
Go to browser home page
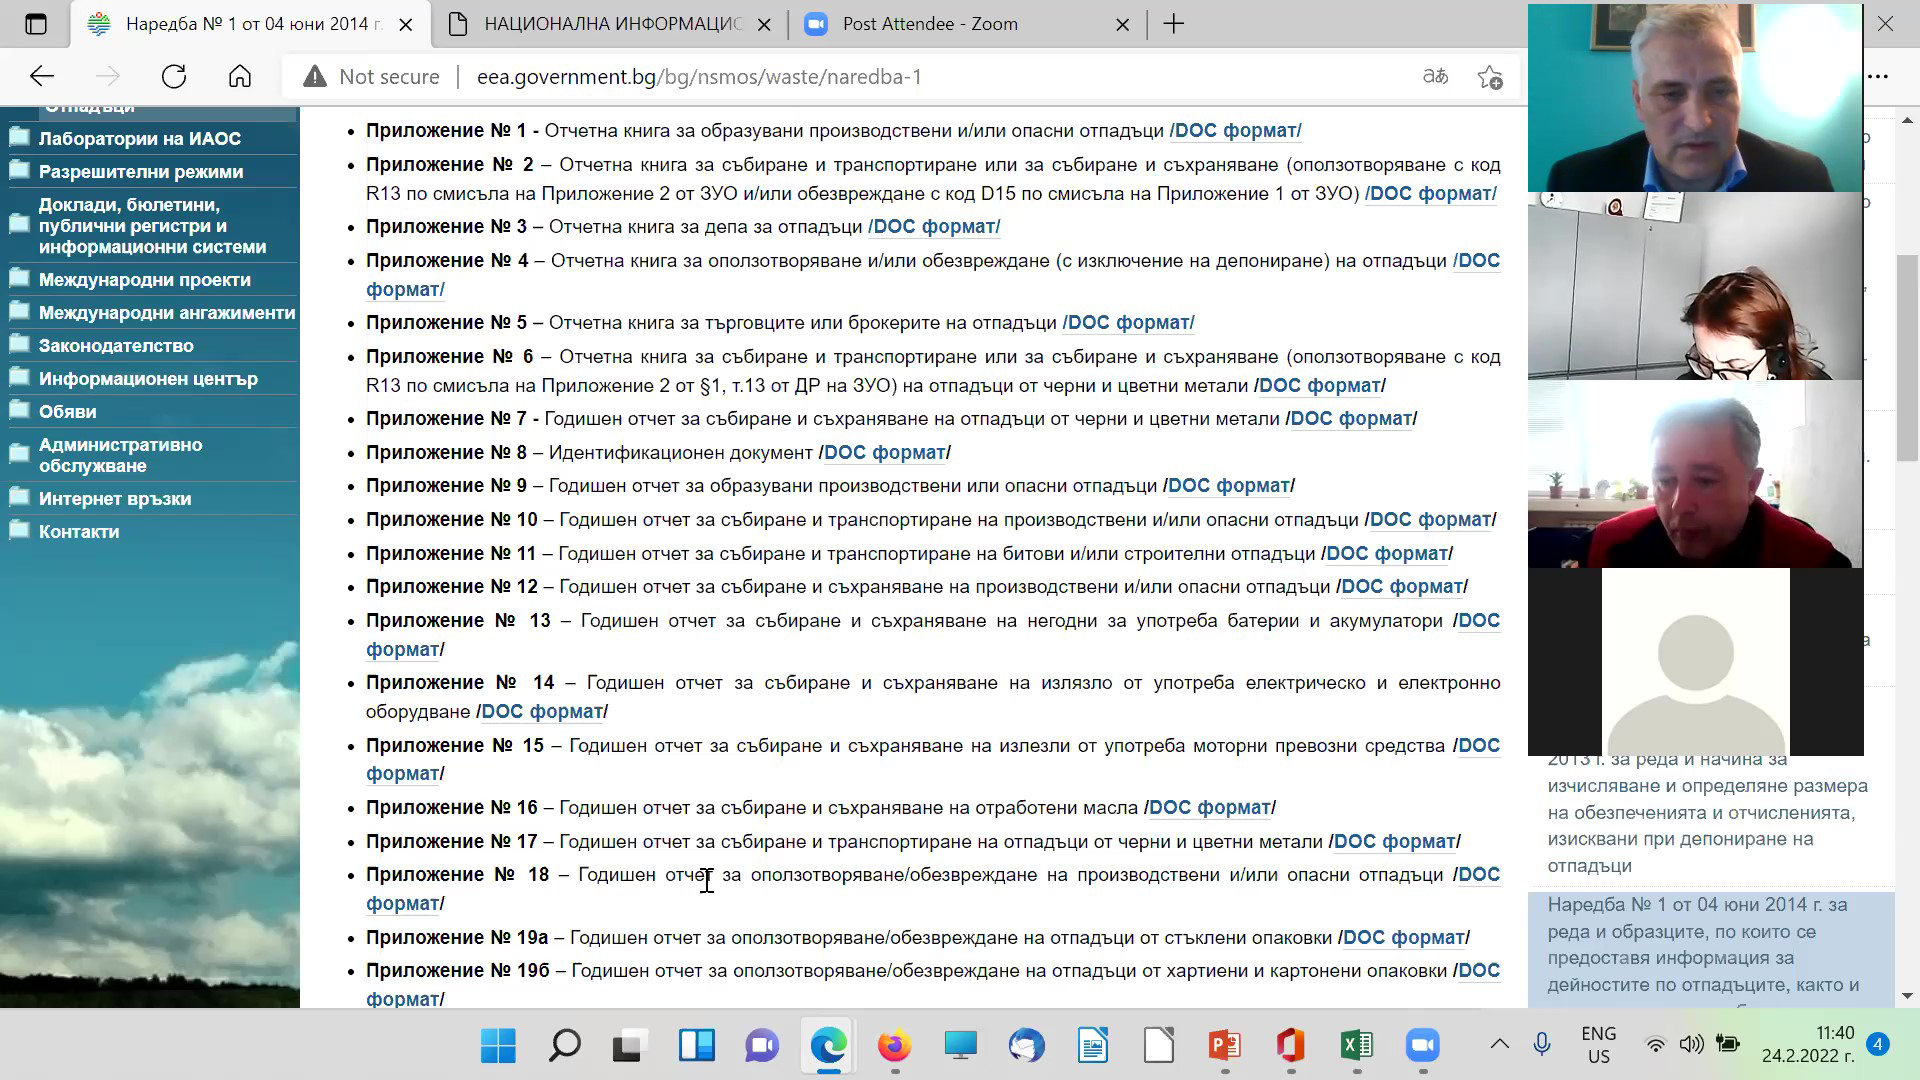pos(240,77)
